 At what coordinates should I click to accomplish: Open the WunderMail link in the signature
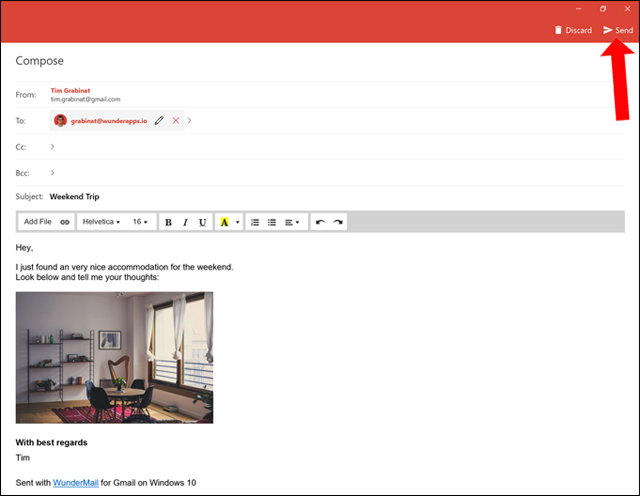76,483
